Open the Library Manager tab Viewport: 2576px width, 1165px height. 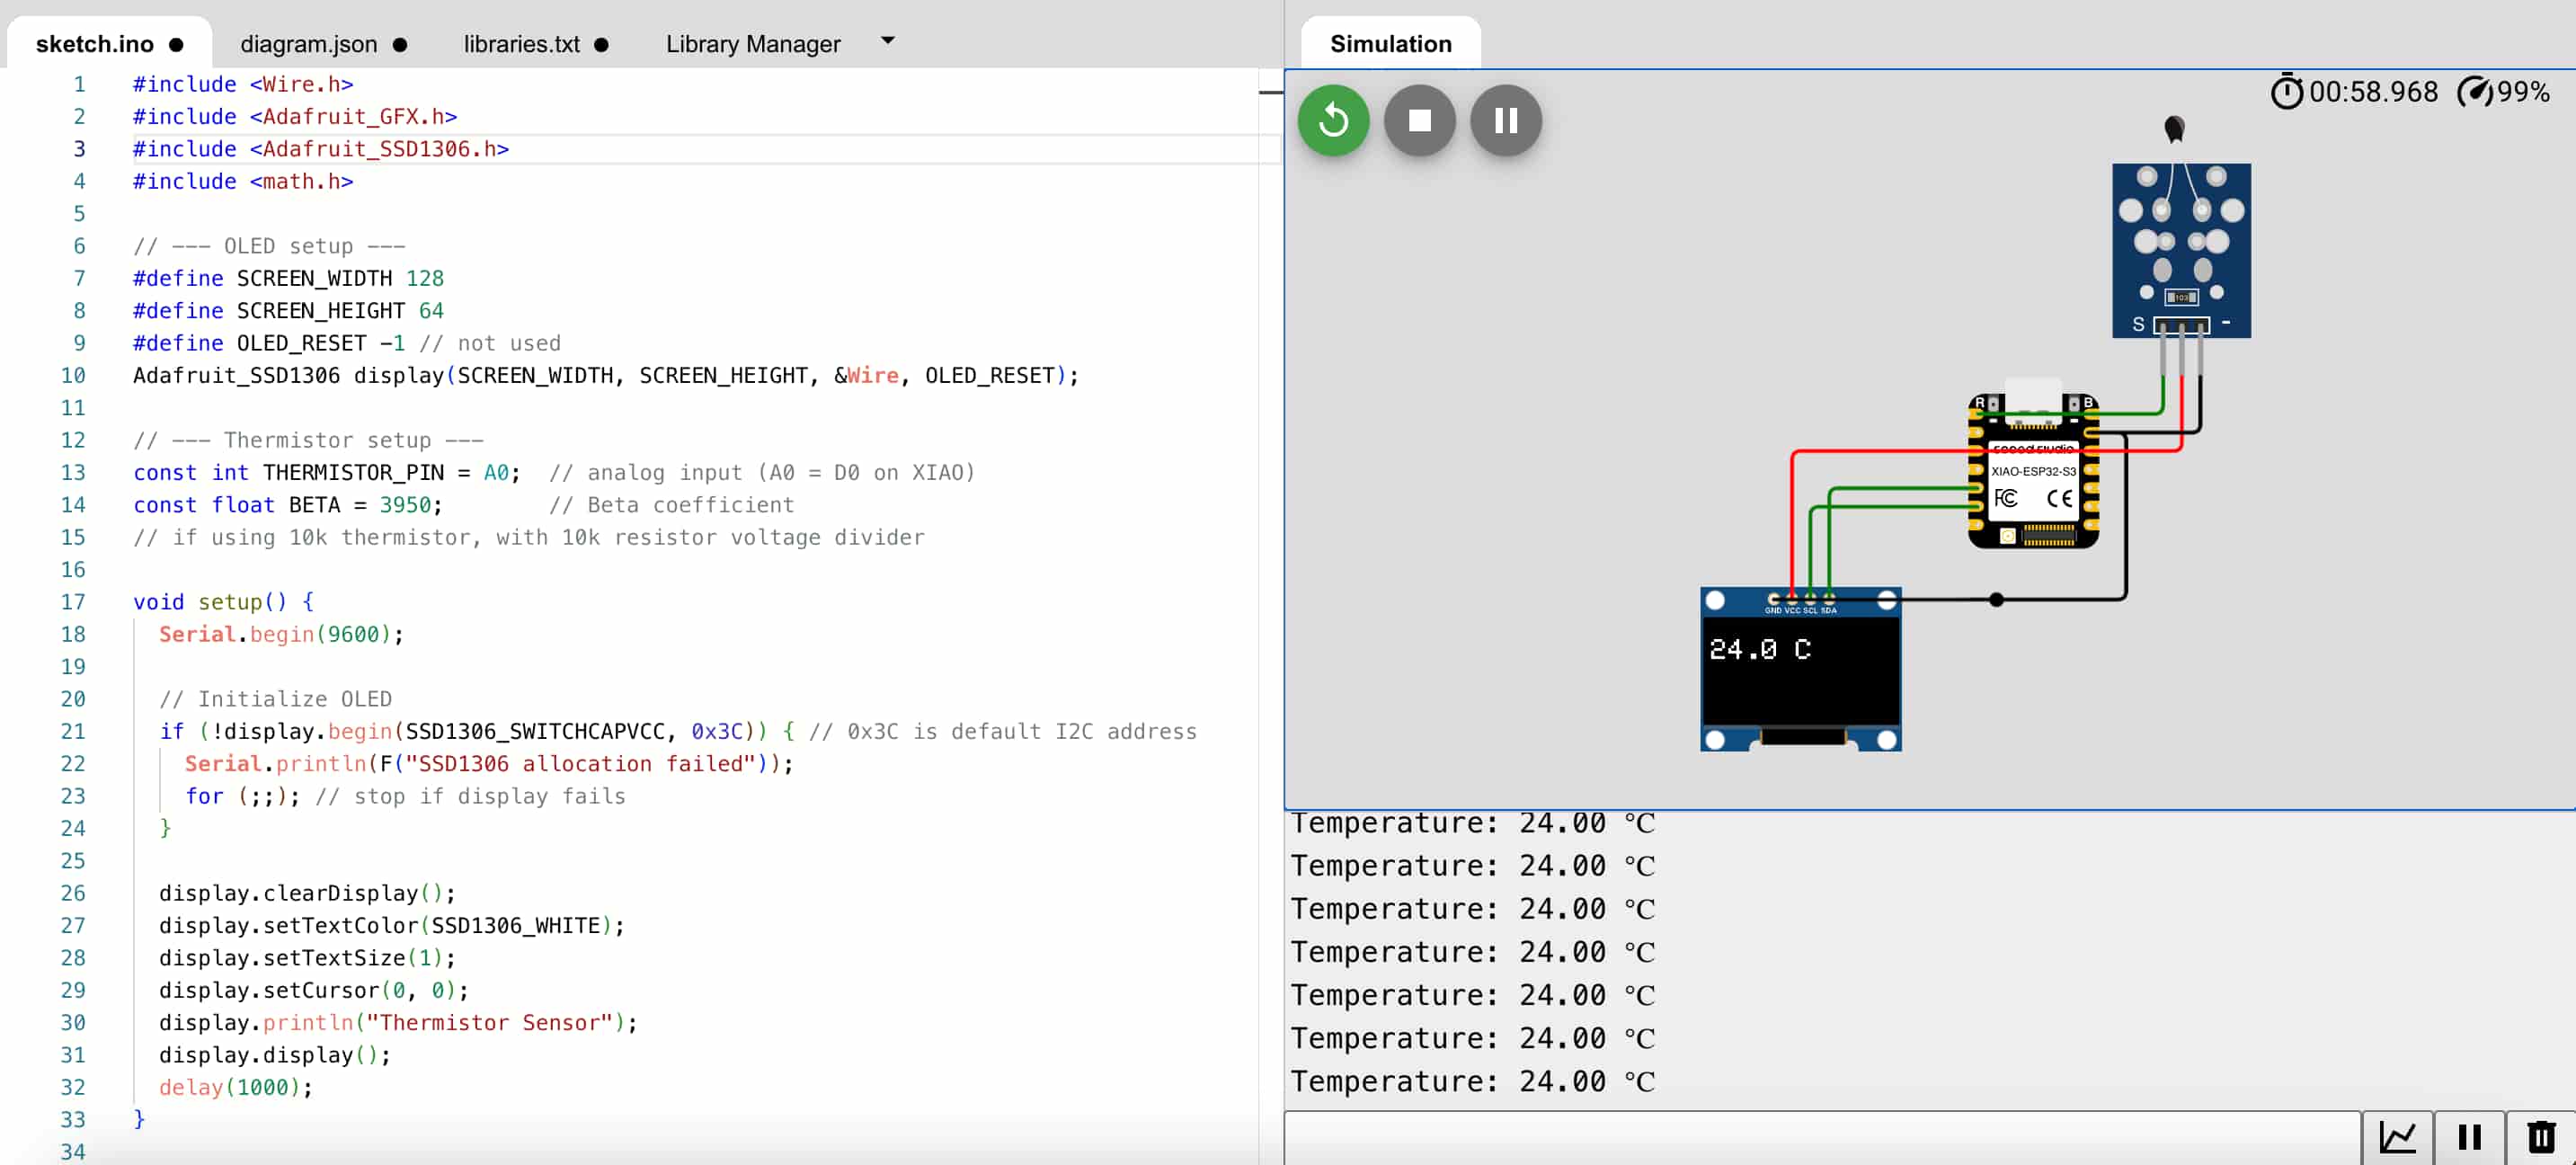pyautogui.click(x=752, y=44)
